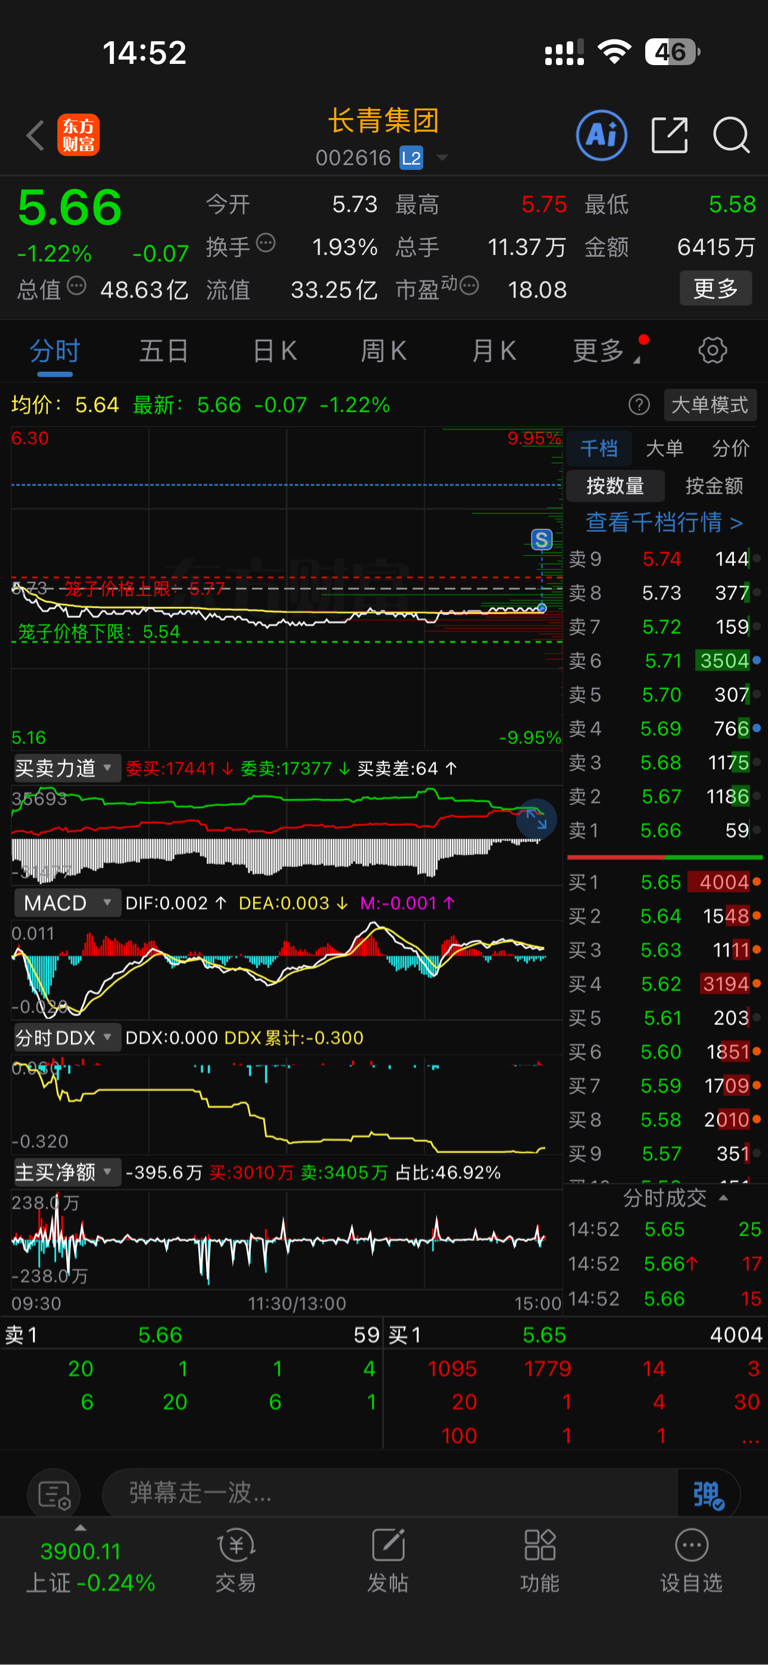This screenshot has width=768, height=1665.
Task: Toggle the 弹 danmaku button
Action: 708,1495
